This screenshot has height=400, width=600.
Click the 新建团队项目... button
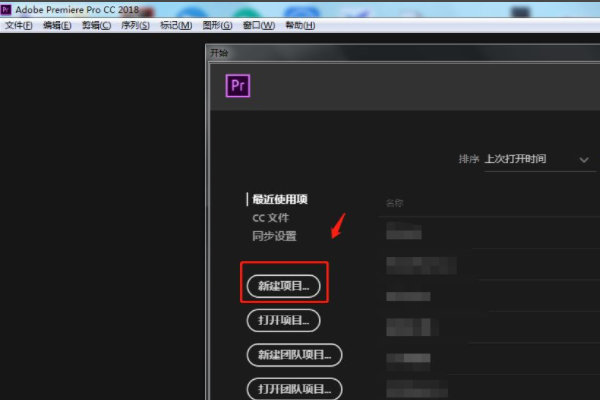[294, 355]
